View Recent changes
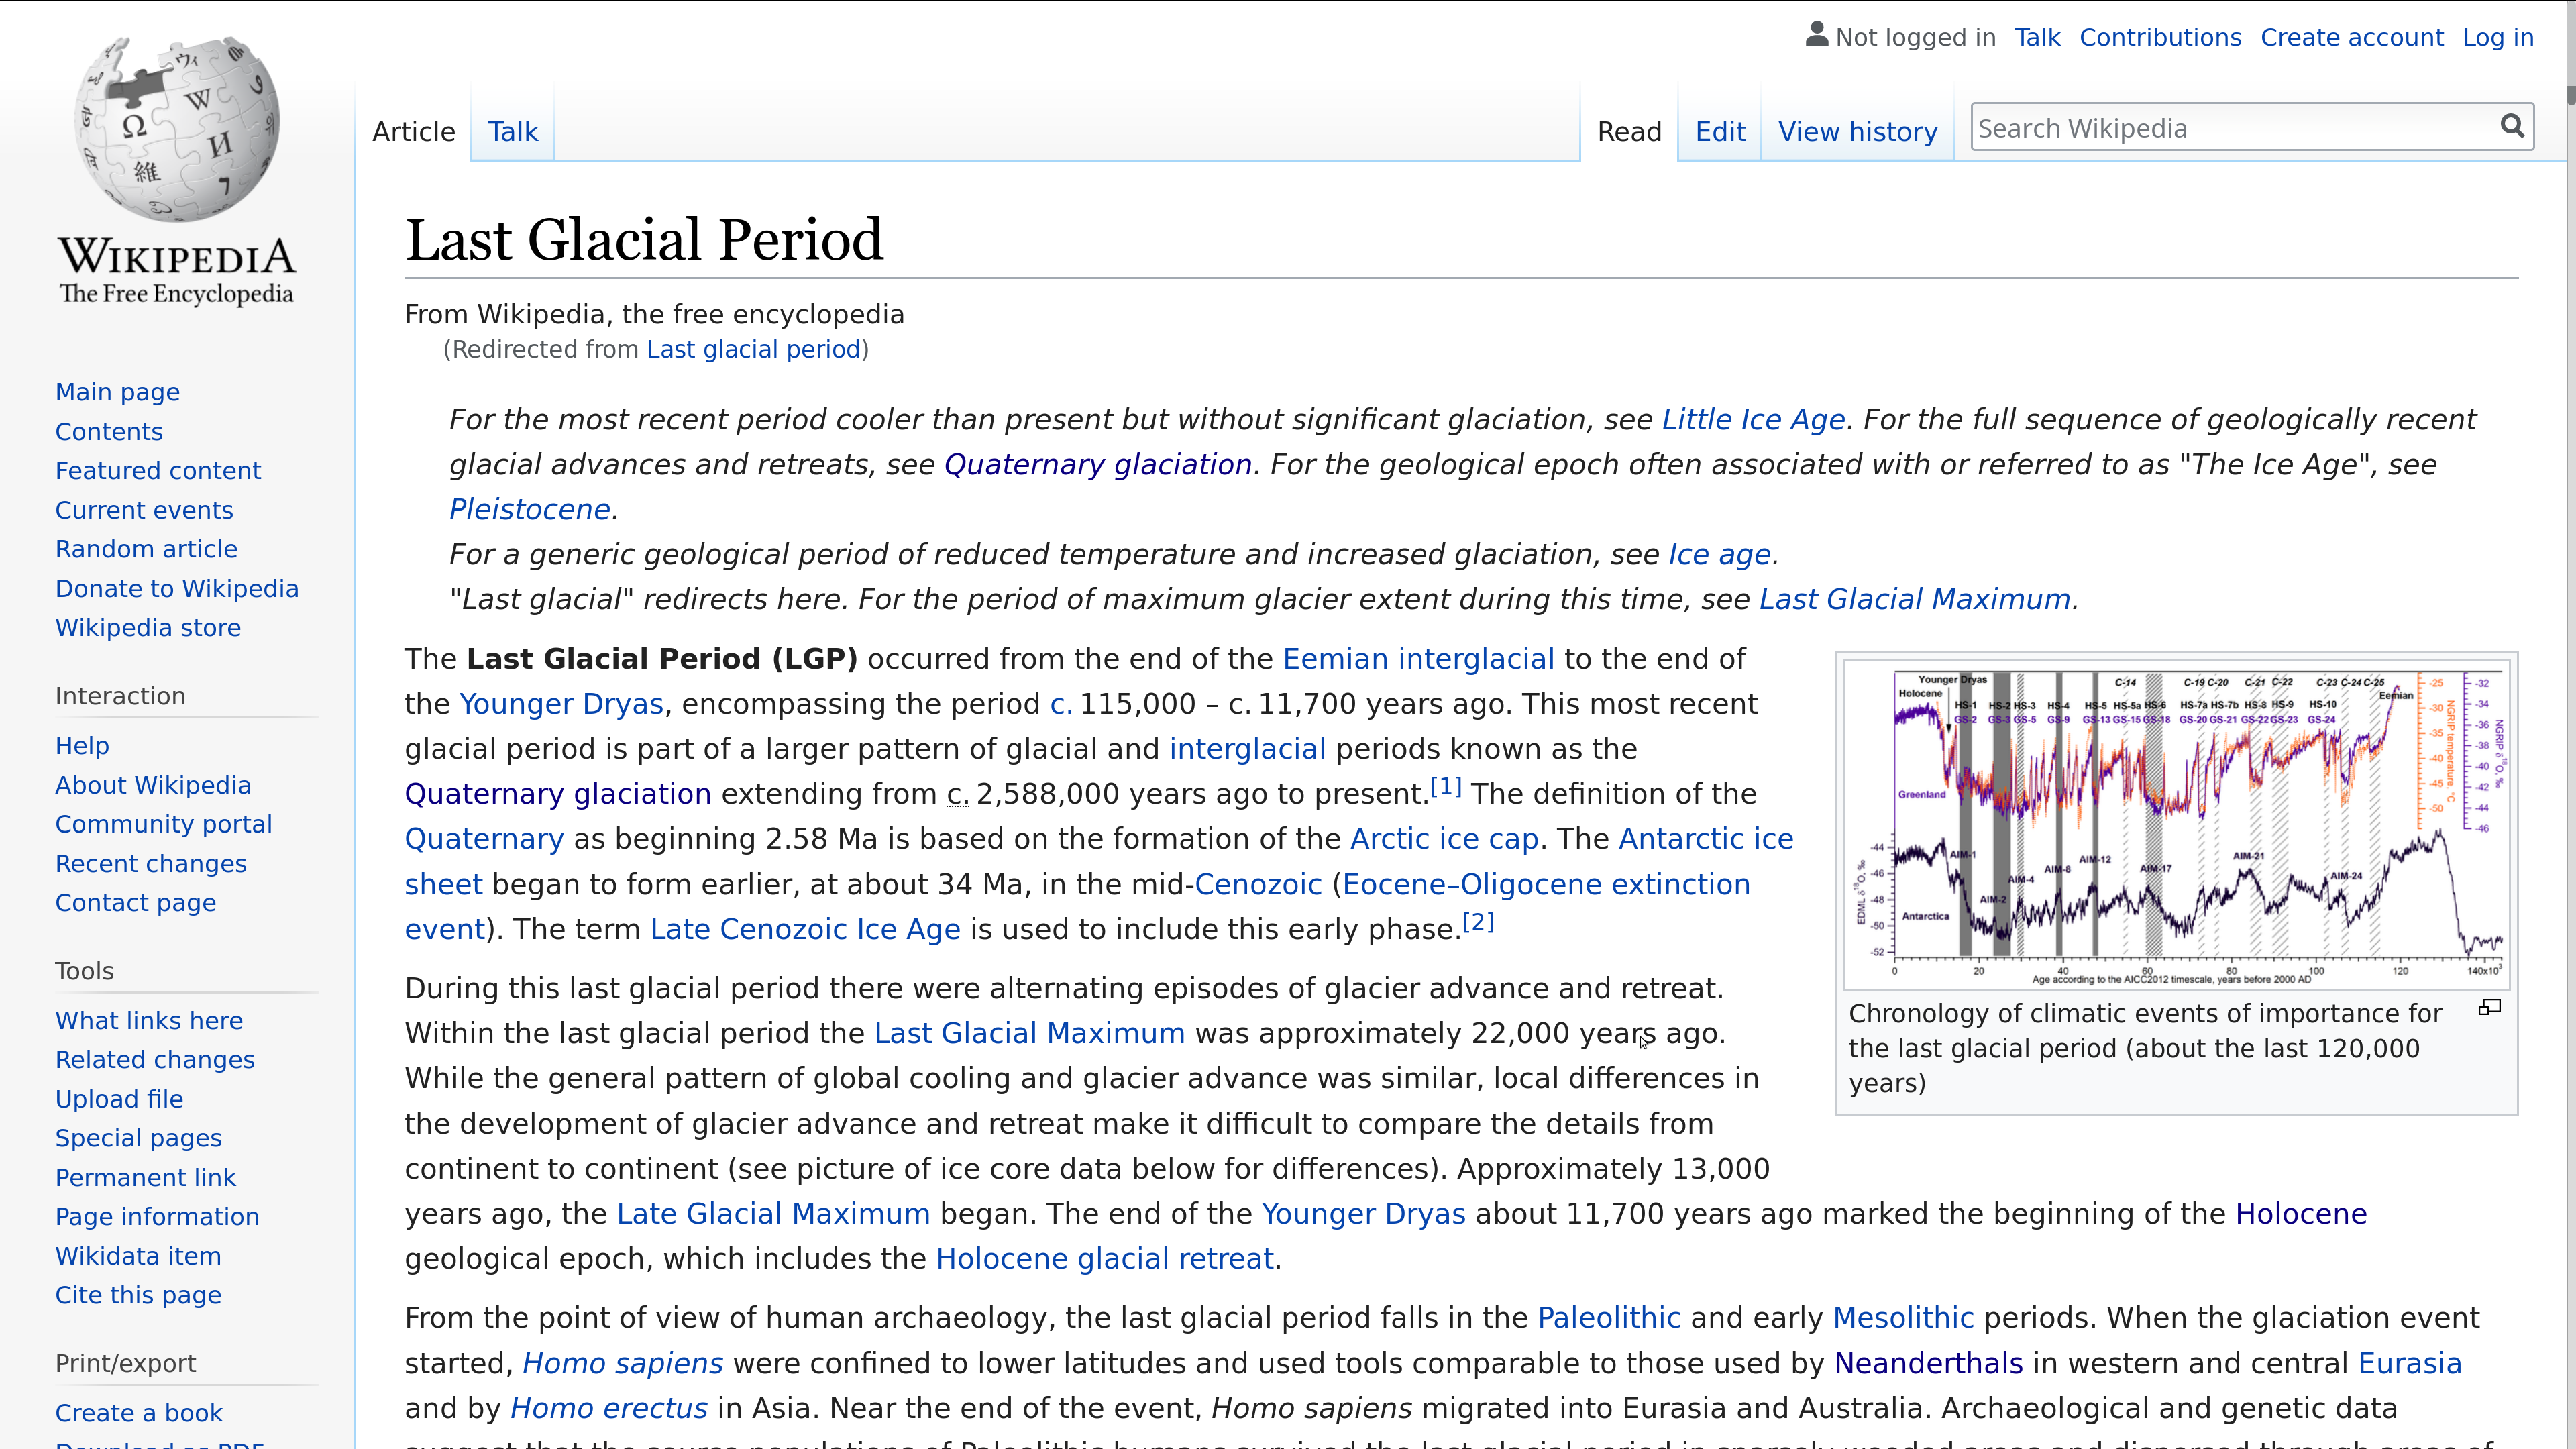The width and height of the screenshot is (2576, 1449). pyautogui.click(x=151, y=863)
